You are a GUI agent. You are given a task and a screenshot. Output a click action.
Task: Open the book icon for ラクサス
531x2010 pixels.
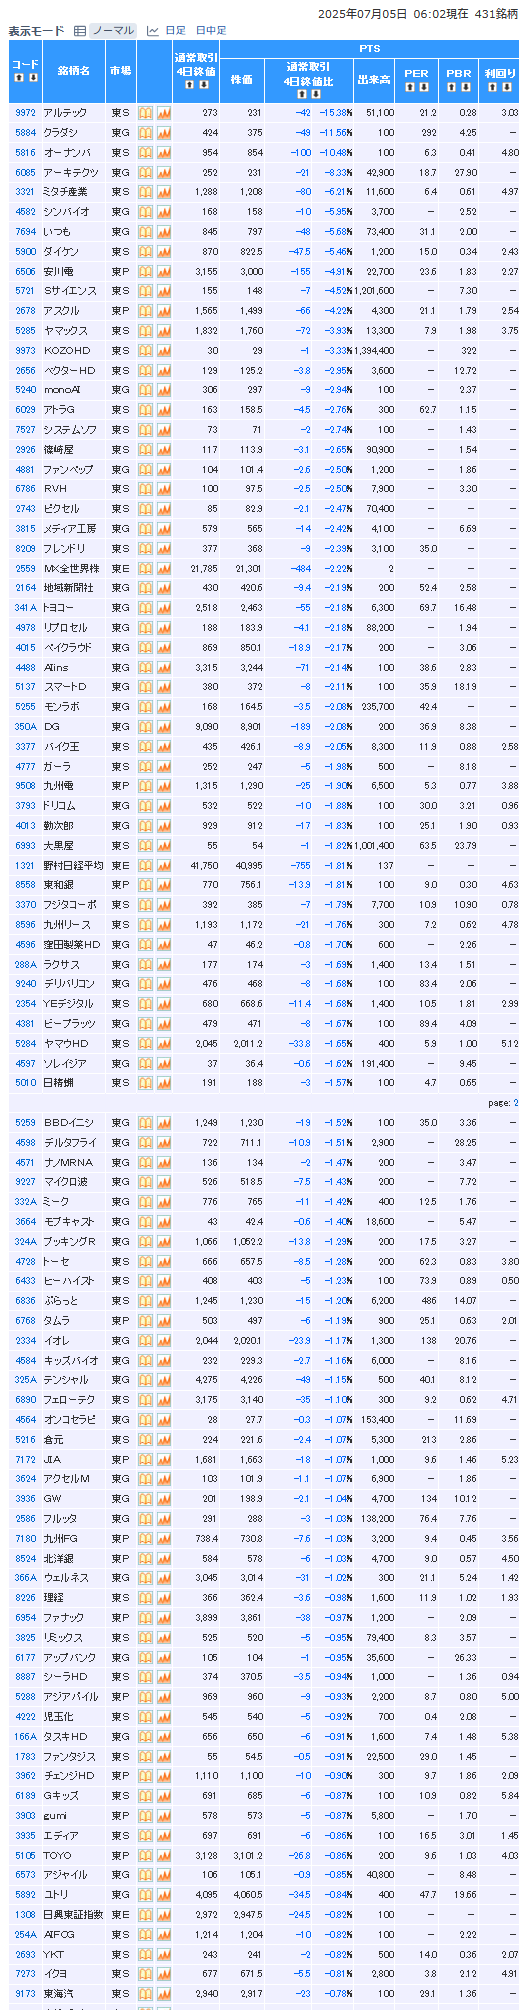pyautogui.click(x=146, y=964)
